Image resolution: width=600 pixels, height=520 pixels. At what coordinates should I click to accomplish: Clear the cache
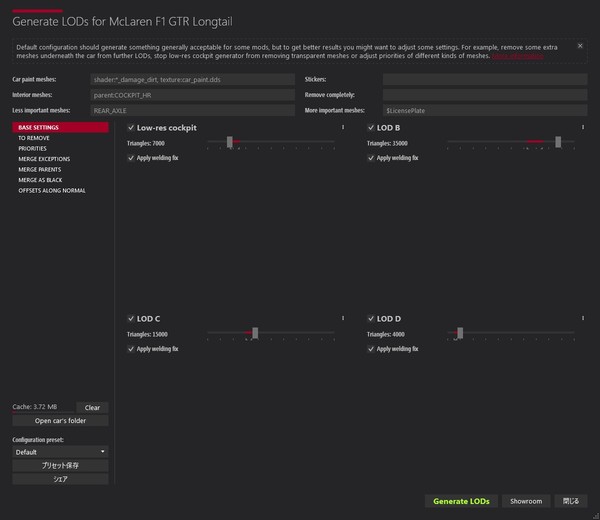point(92,408)
